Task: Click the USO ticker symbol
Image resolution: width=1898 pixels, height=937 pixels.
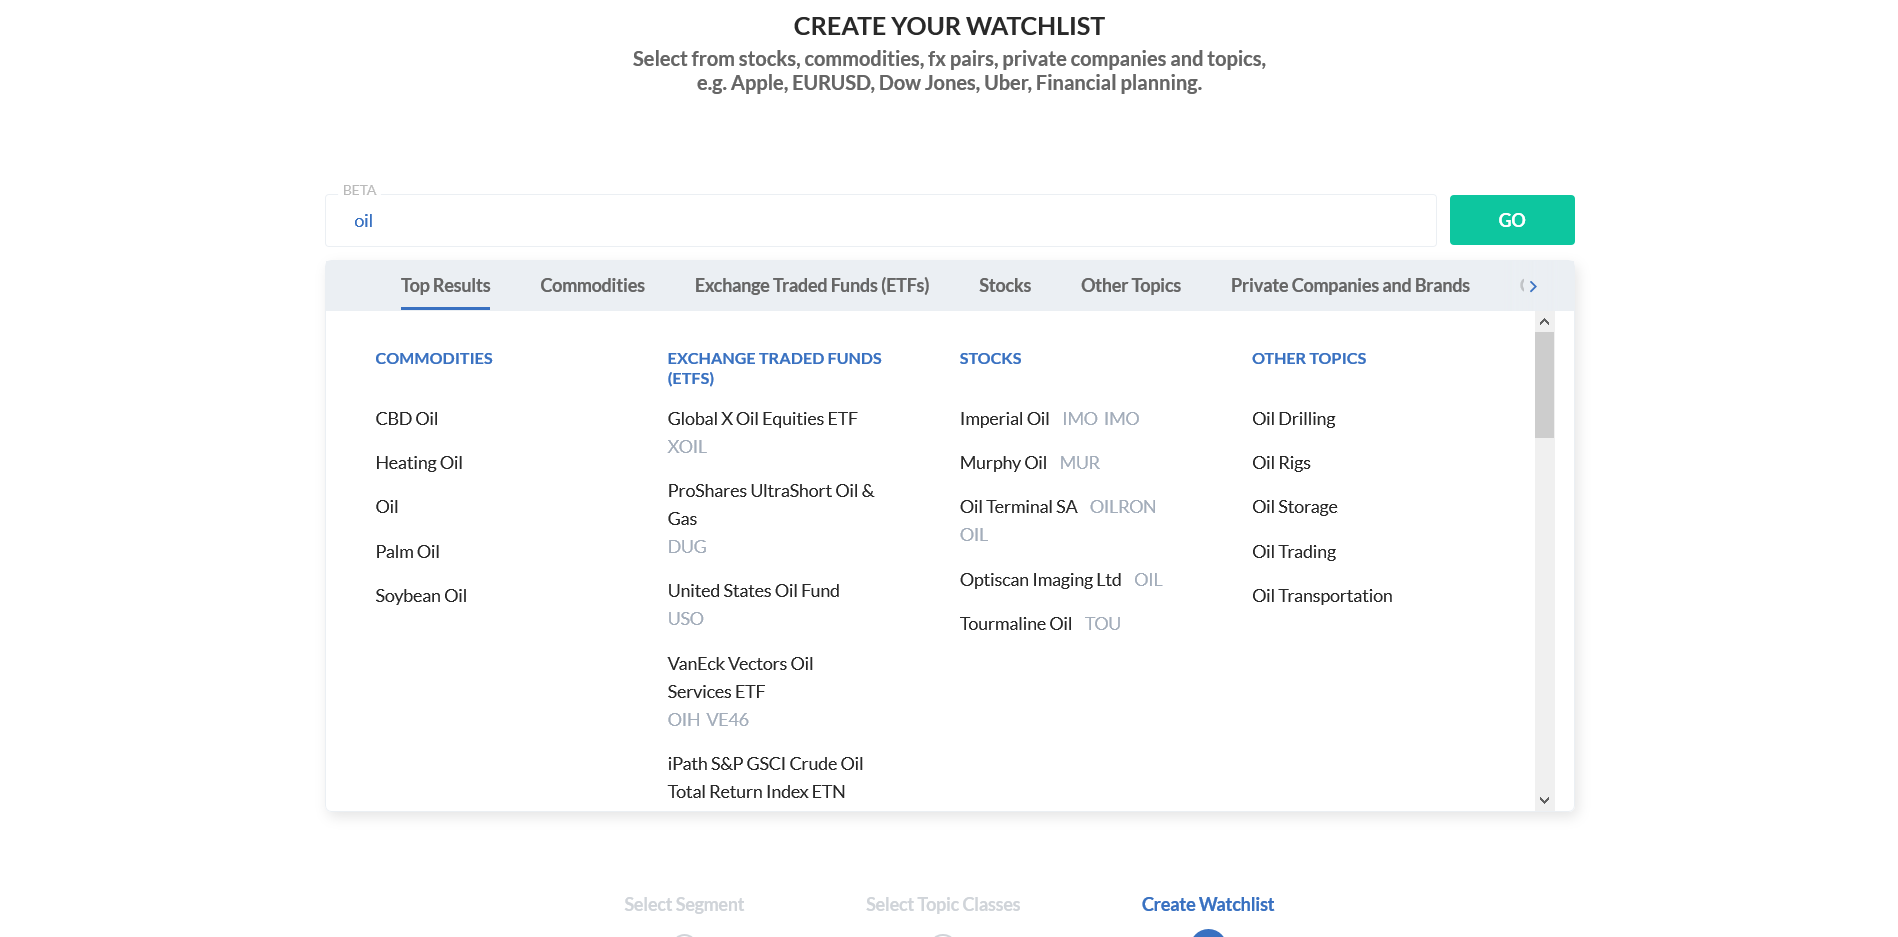Action: click(685, 619)
